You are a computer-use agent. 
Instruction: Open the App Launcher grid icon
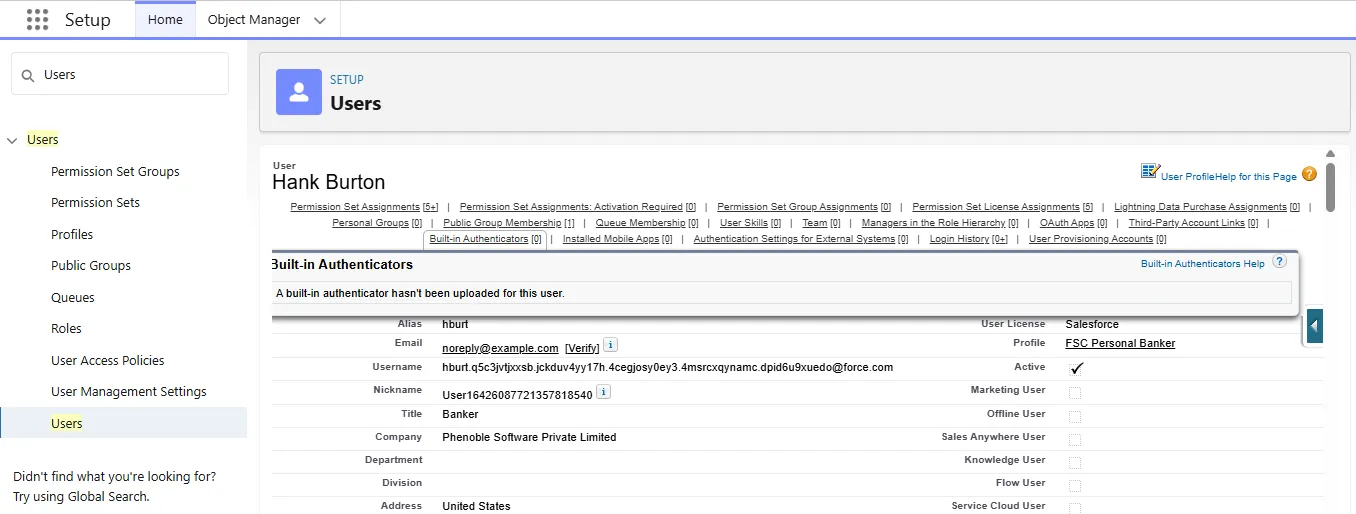[37, 20]
